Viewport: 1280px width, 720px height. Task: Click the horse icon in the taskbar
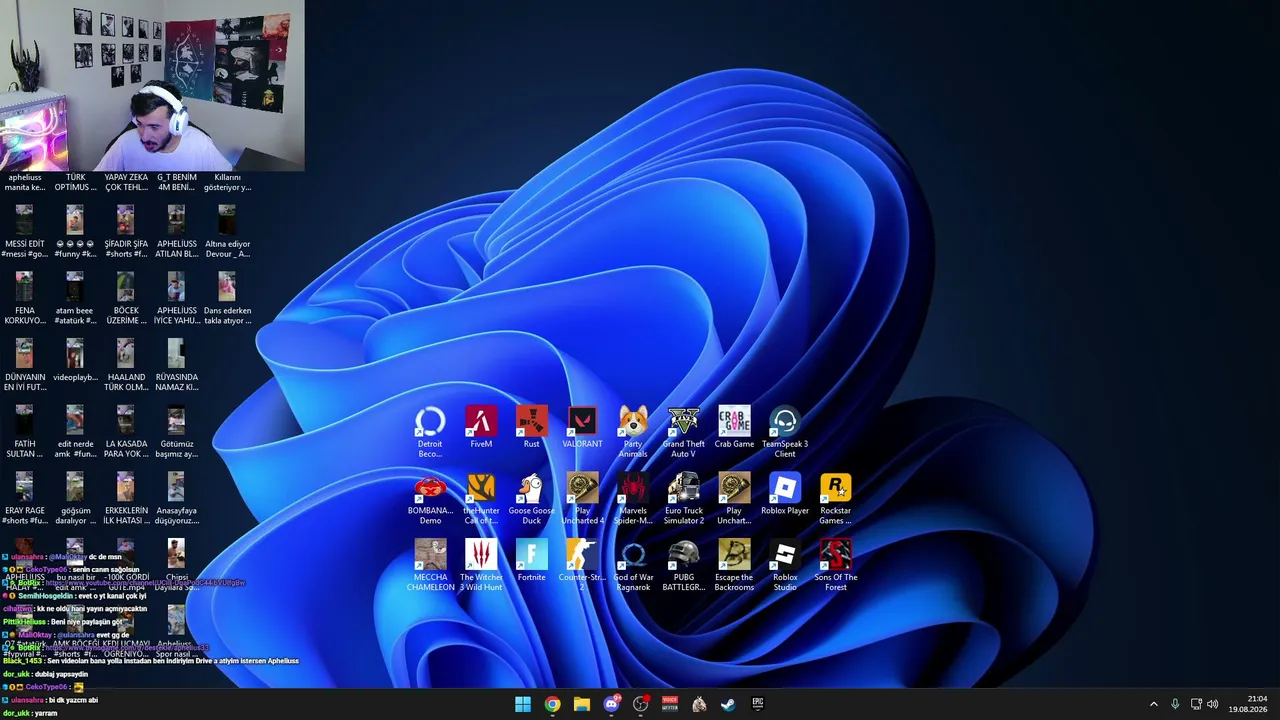pyautogui.click(x=699, y=704)
